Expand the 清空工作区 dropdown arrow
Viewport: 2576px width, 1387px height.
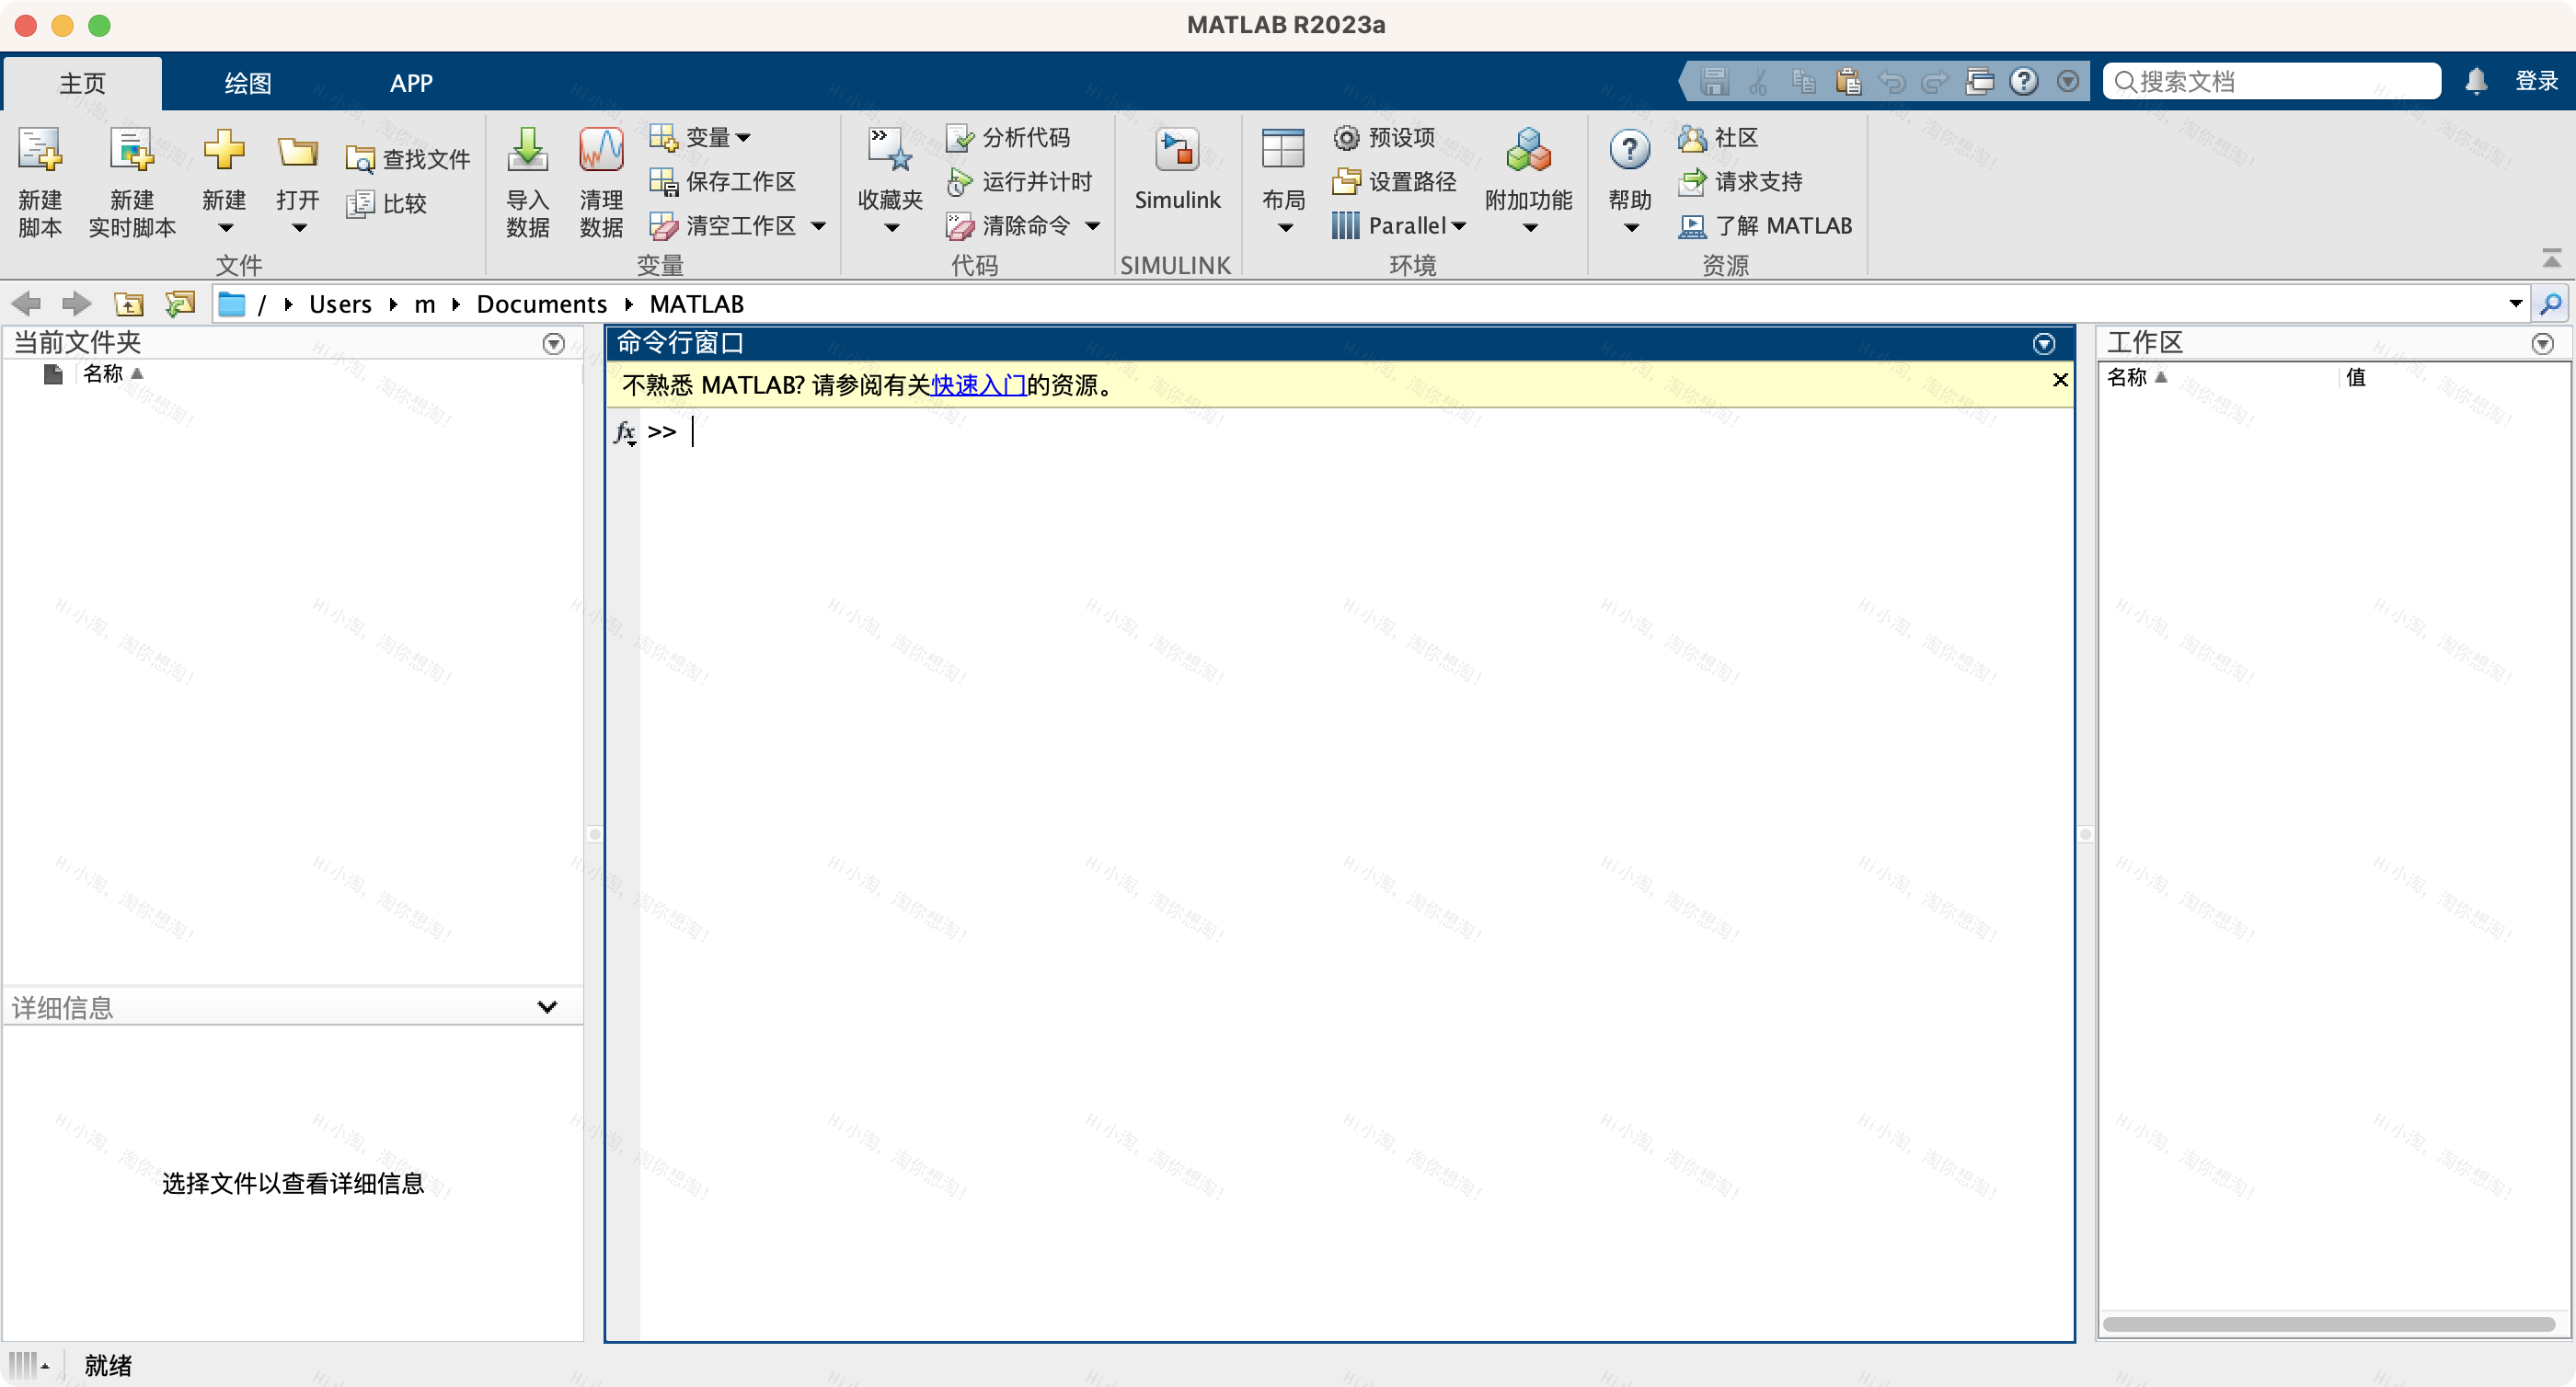coord(819,226)
